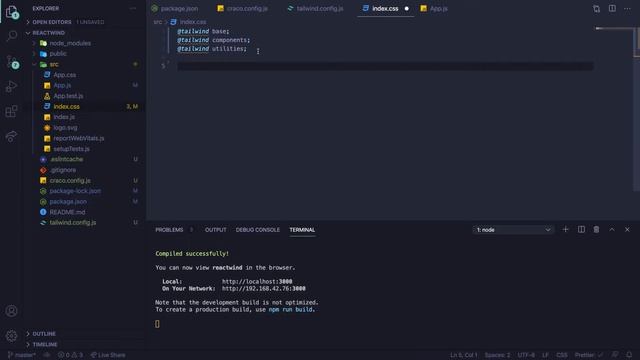Image resolution: width=640 pixels, height=360 pixels.
Task: Click LF end-of-line setting
Action: click(545, 355)
